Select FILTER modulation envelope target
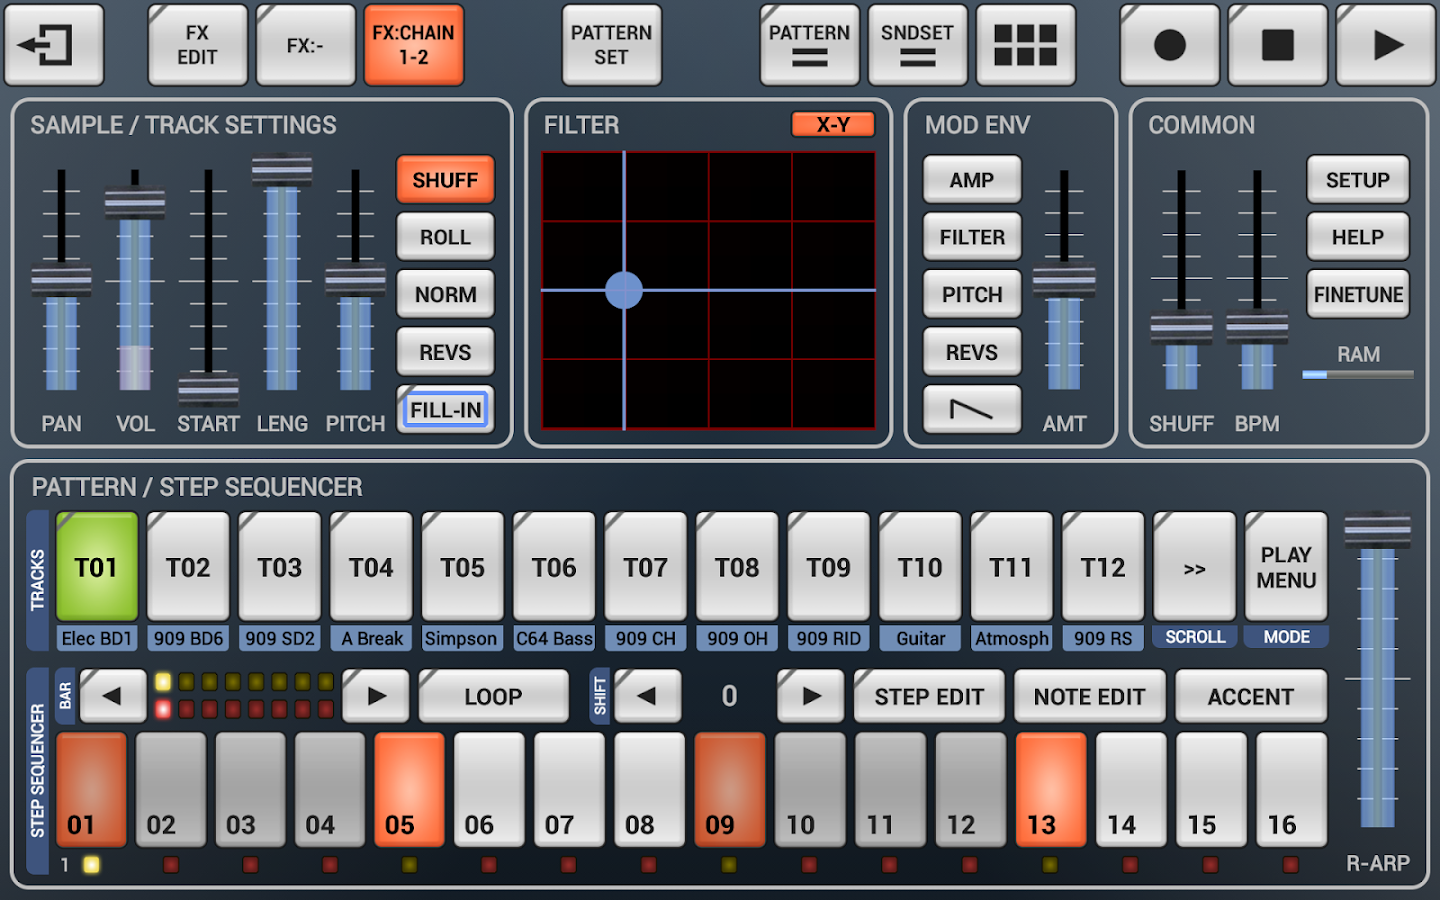Image resolution: width=1440 pixels, height=900 pixels. click(x=972, y=237)
